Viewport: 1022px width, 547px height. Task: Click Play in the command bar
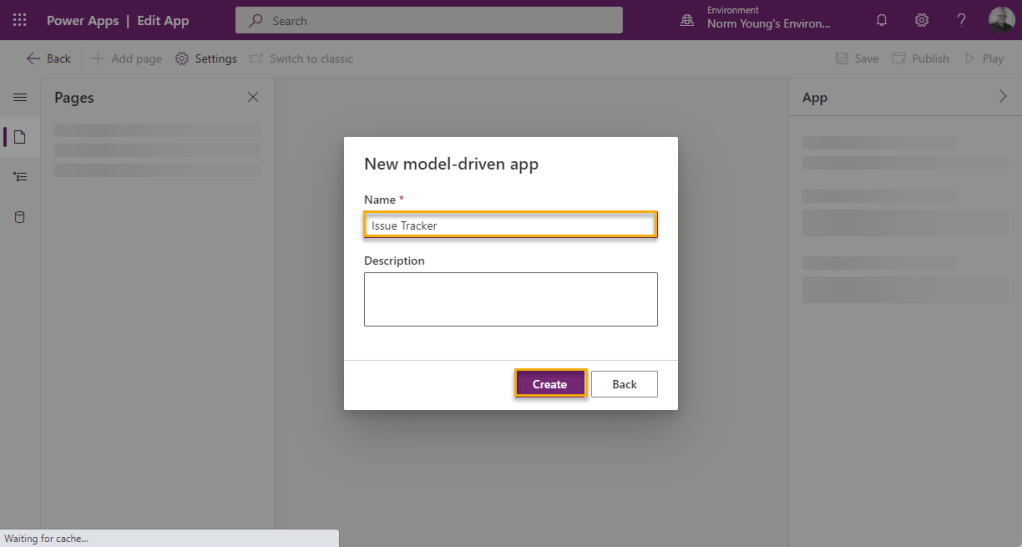coord(984,59)
